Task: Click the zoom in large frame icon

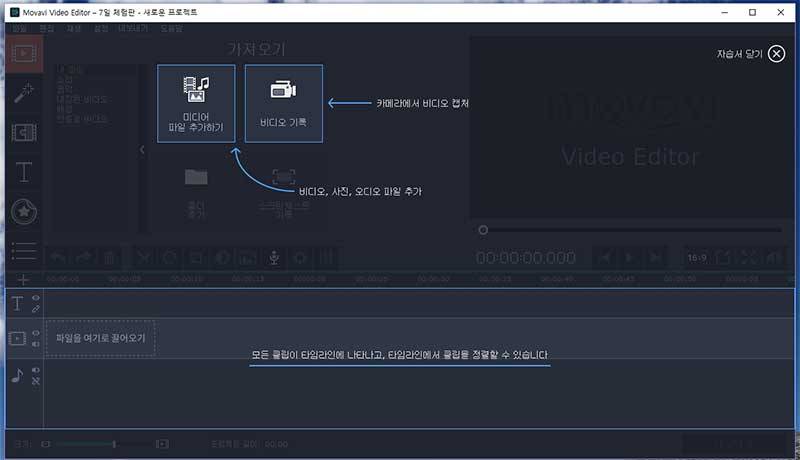Action: [x=162, y=444]
